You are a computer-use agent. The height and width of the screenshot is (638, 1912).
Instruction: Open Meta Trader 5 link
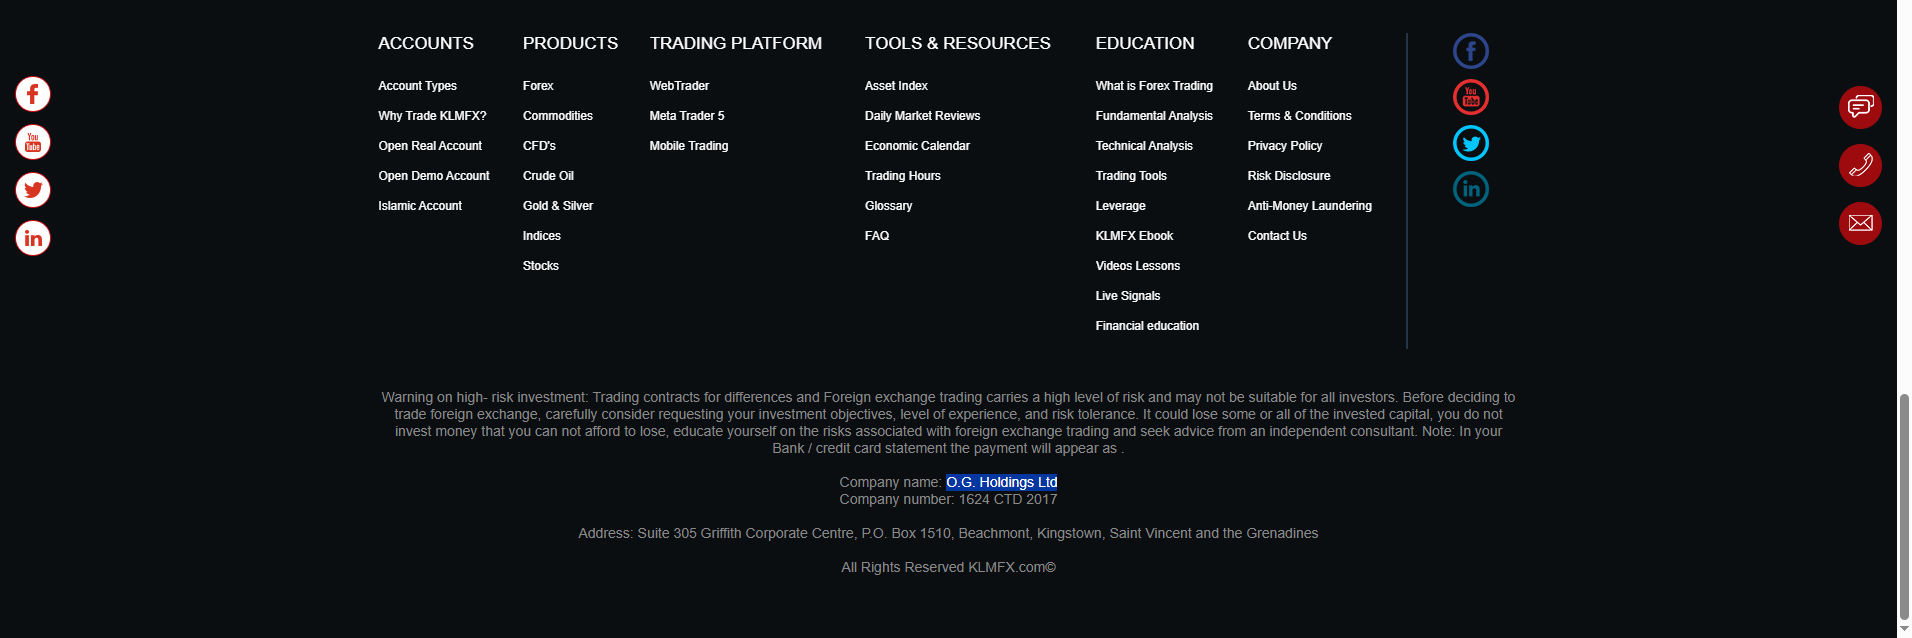tap(687, 116)
